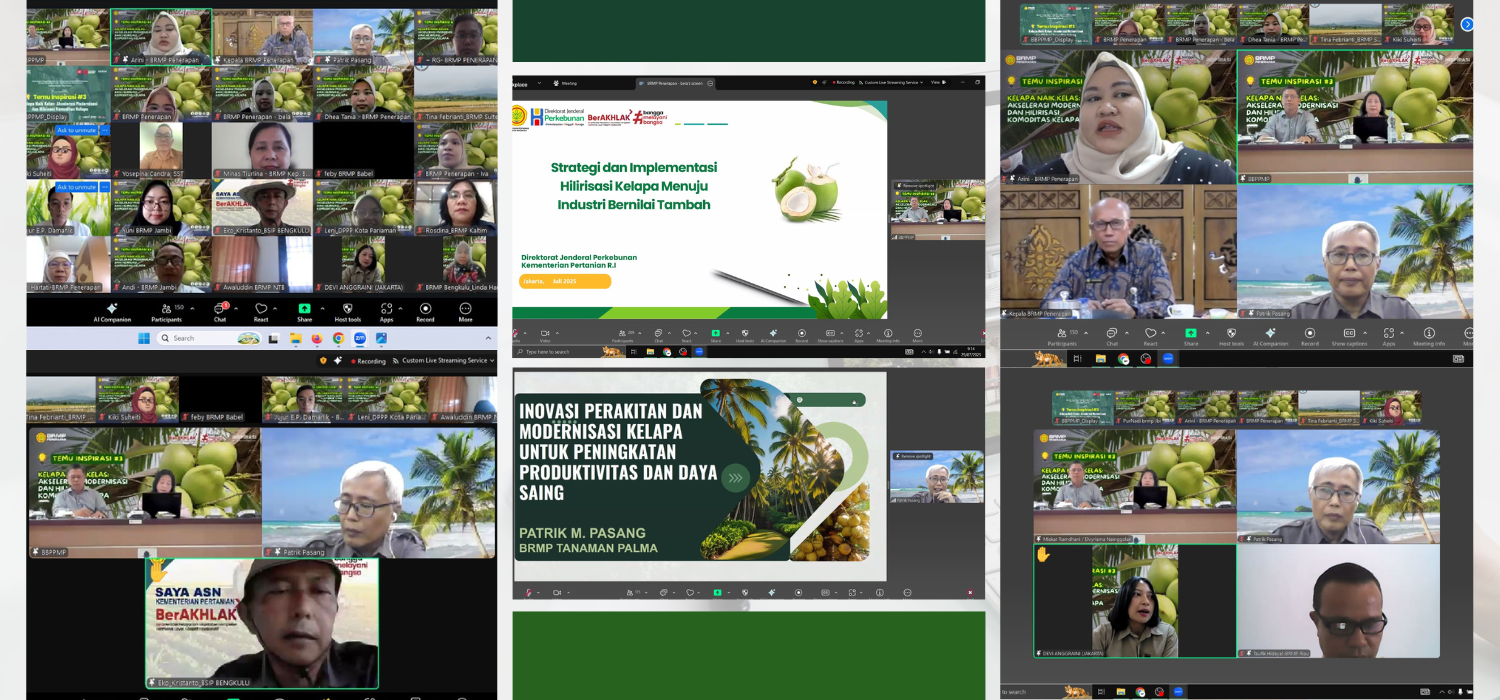Open Meeting info beside Apps under Patrik Pasang
Screen dimensions: 1500x700
point(1428,335)
